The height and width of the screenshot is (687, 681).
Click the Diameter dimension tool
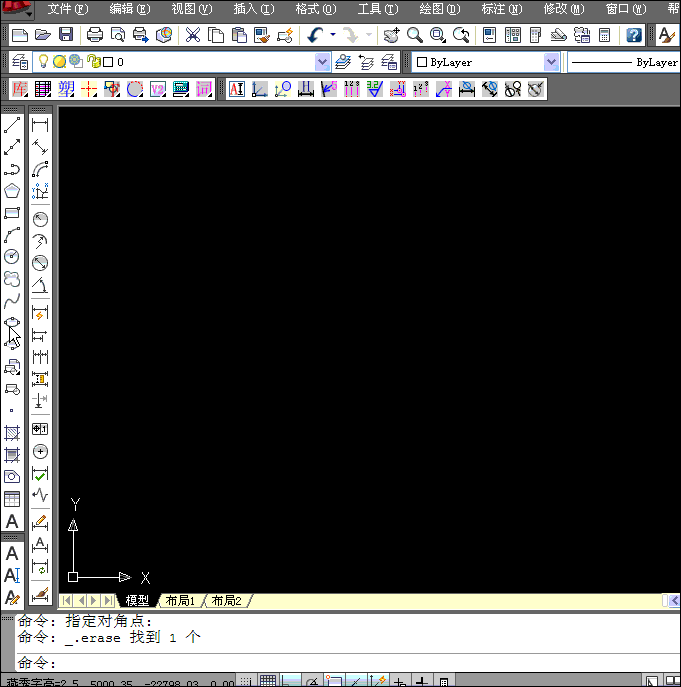(40, 263)
